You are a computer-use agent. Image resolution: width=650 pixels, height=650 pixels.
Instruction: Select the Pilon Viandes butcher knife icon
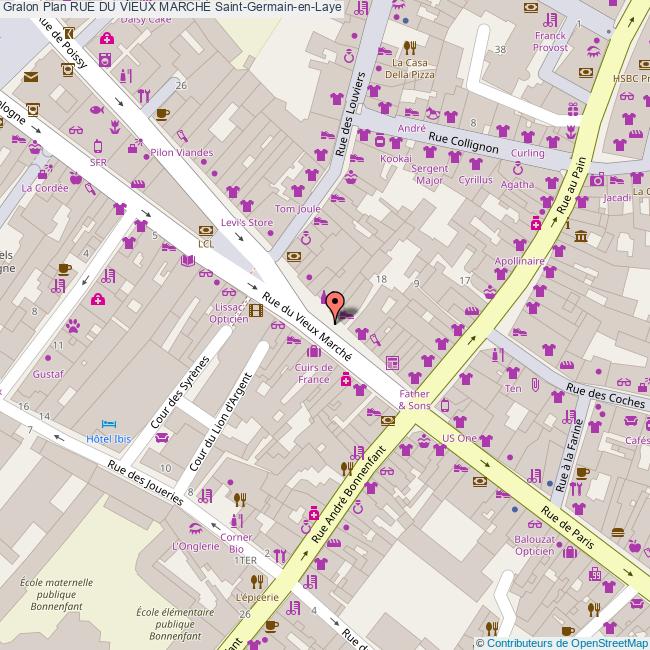click(x=182, y=136)
